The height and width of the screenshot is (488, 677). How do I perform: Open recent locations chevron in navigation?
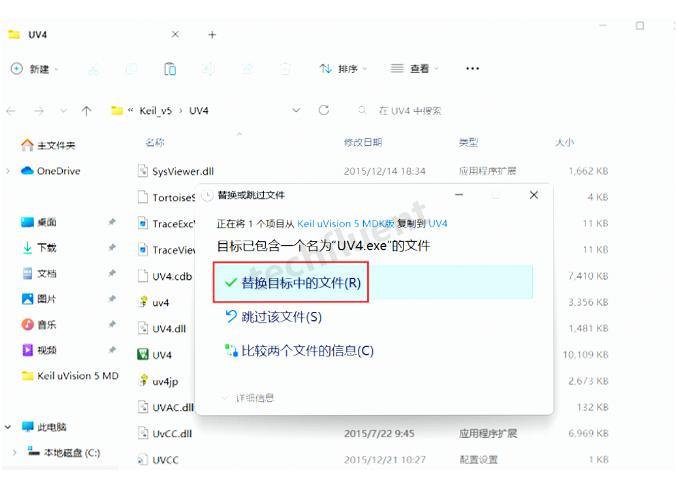(63, 111)
